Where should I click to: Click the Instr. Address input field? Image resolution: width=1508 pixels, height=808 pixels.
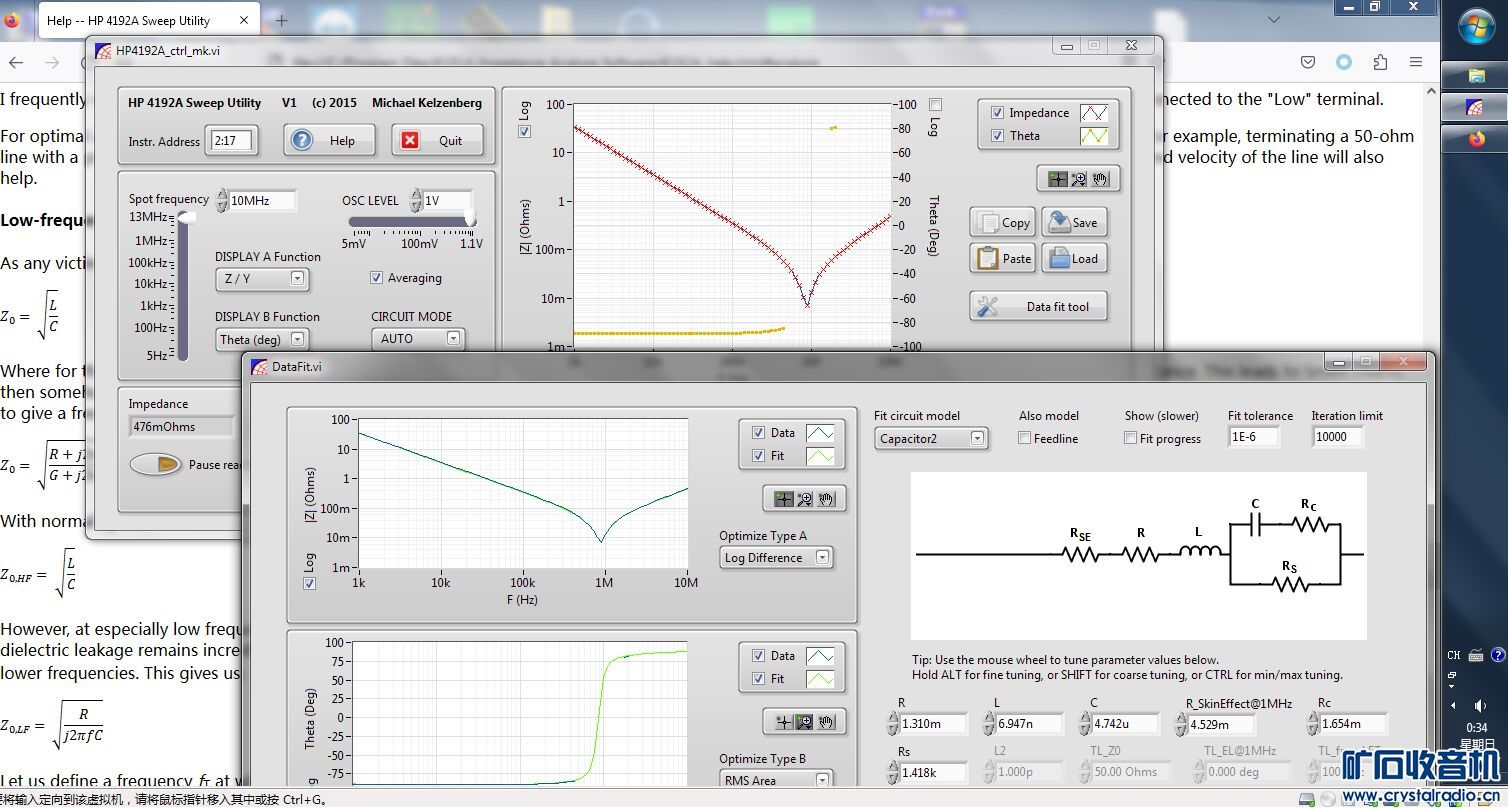pos(231,141)
